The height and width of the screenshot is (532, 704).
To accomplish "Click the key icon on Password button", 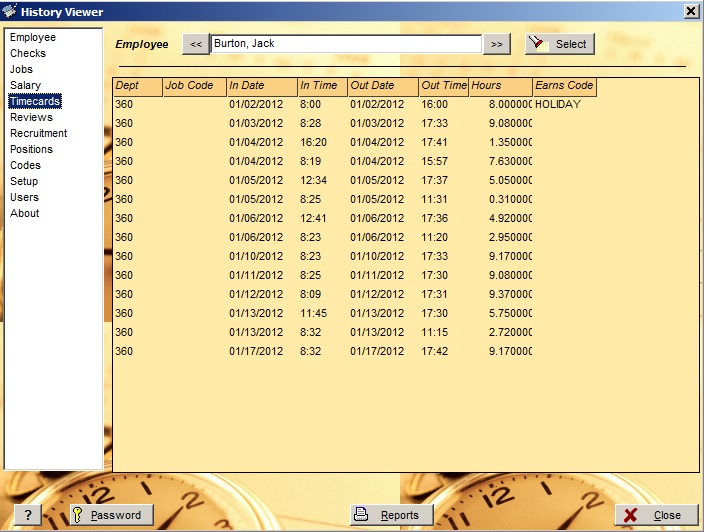I will 77,514.
